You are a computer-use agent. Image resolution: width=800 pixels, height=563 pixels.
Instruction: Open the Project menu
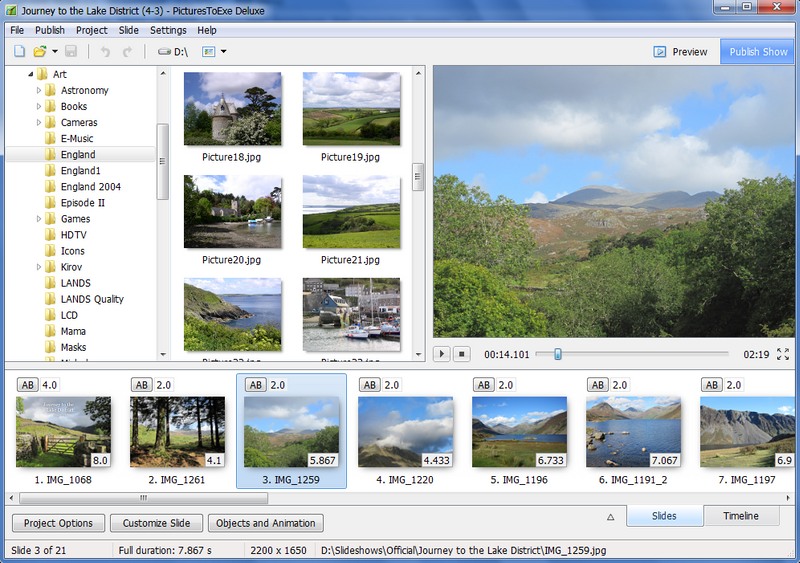[91, 30]
